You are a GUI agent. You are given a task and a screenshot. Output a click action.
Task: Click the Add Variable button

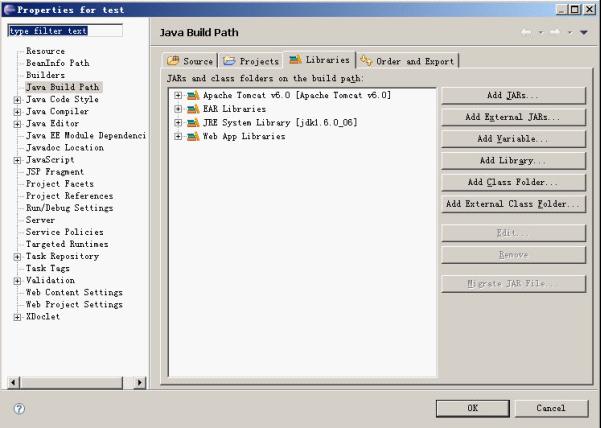tap(513, 139)
